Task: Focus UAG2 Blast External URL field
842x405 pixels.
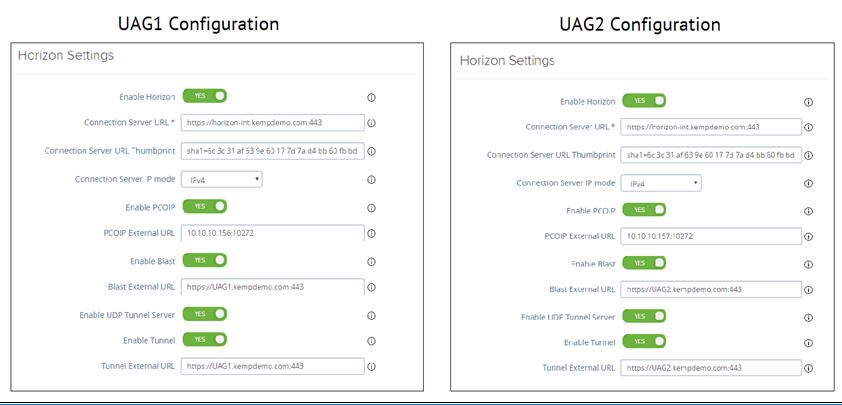Action: tap(711, 289)
